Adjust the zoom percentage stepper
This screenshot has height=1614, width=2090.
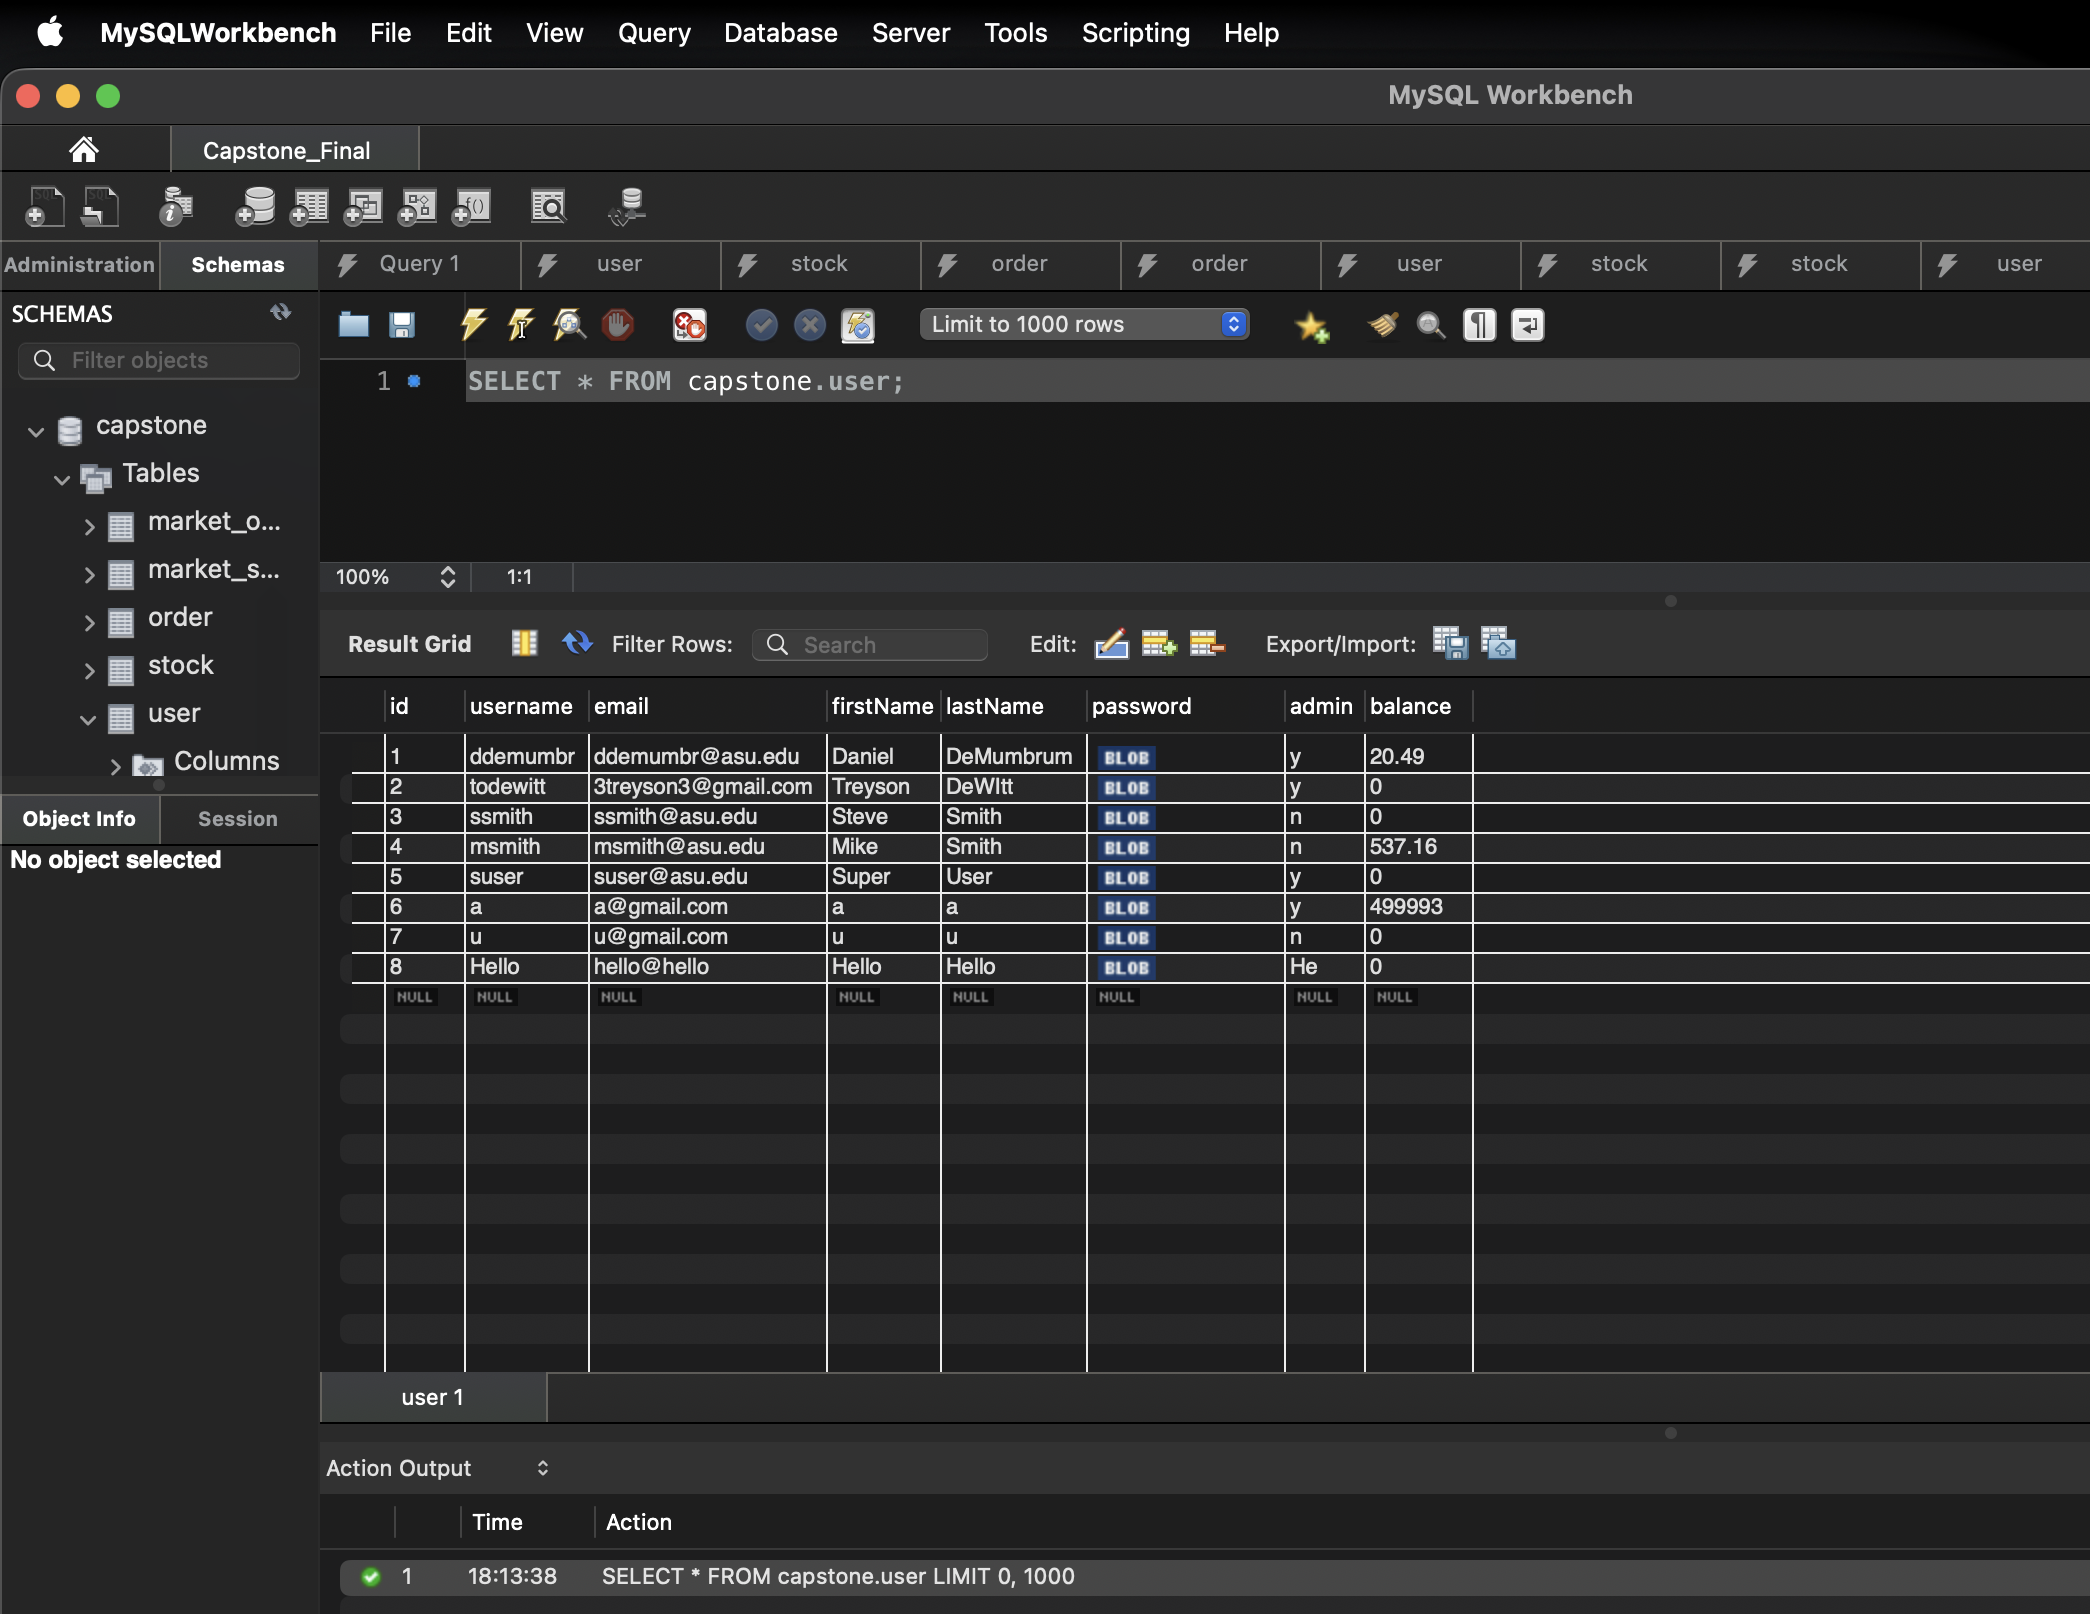(447, 577)
